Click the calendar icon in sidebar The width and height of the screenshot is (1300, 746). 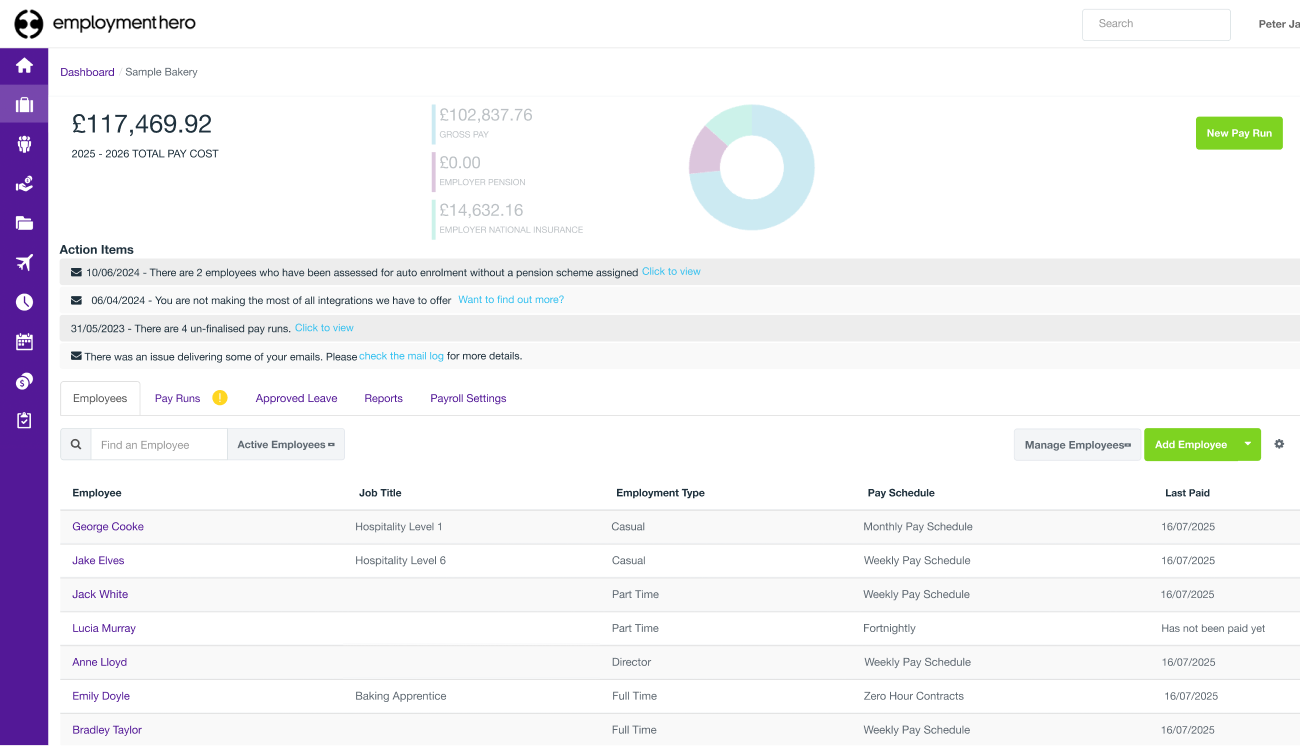click(24, 342)
